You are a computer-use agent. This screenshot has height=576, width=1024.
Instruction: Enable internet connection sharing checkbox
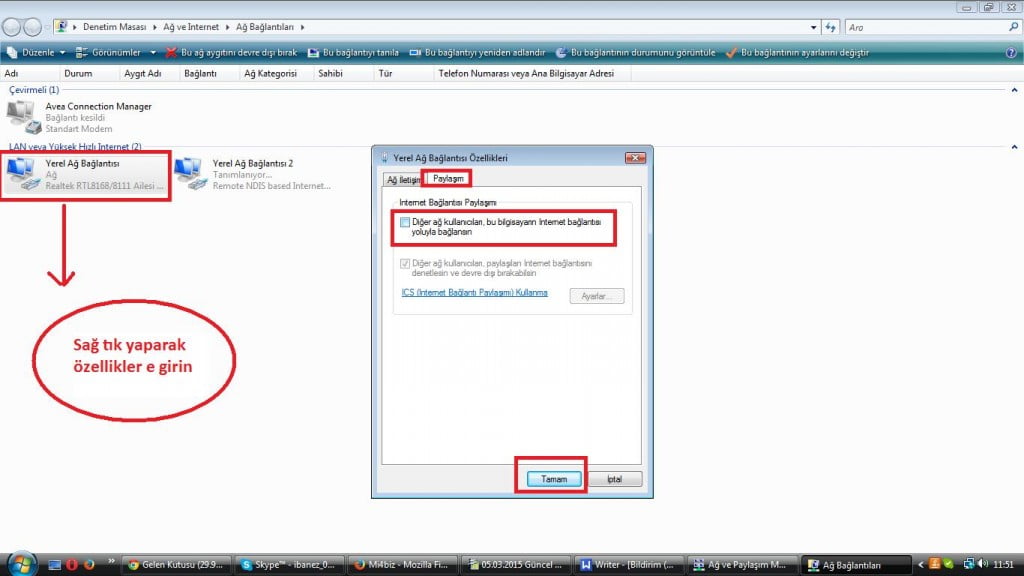pyautogui.click(x=405, y=223)
